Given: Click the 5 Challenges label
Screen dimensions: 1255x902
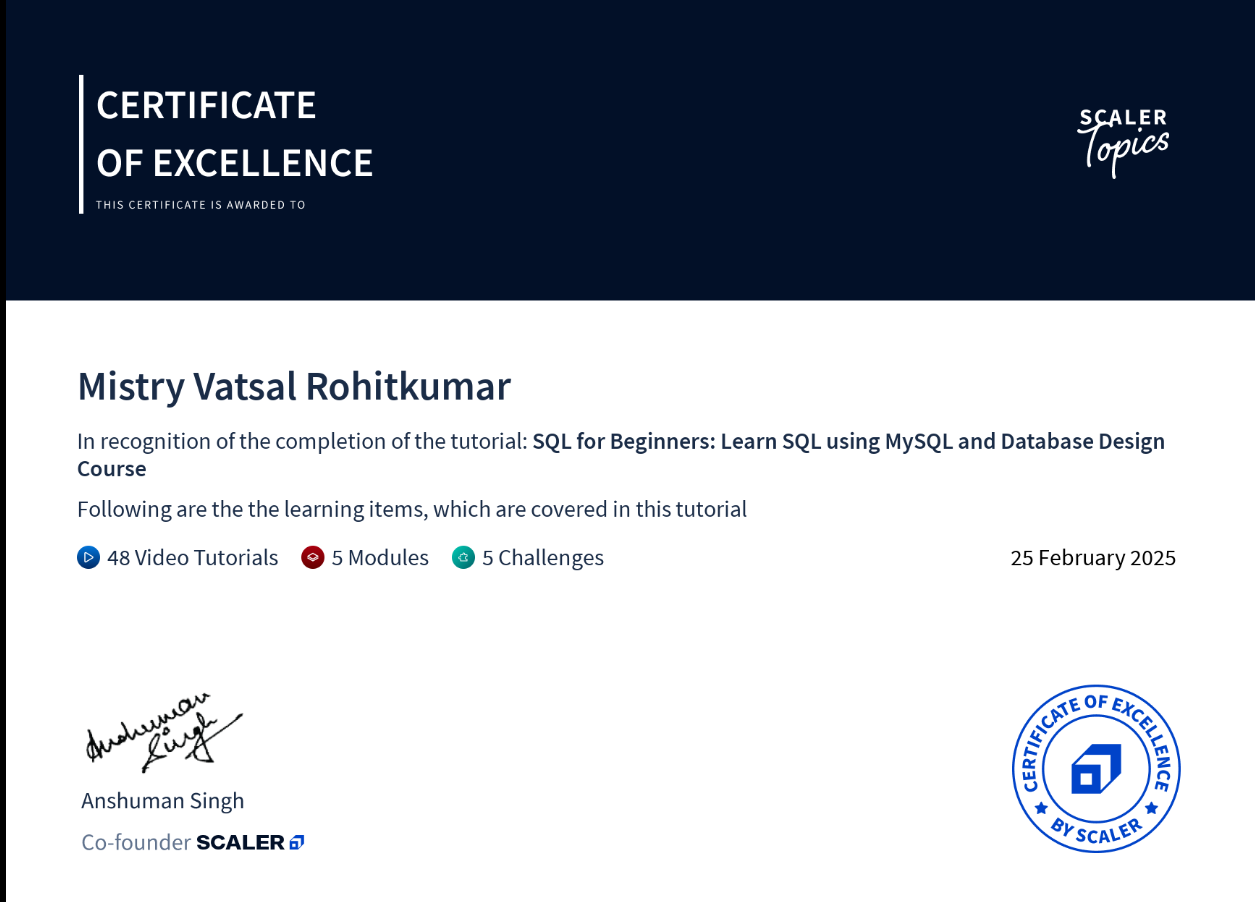Looking at the screenshot, I should [543, 558].
